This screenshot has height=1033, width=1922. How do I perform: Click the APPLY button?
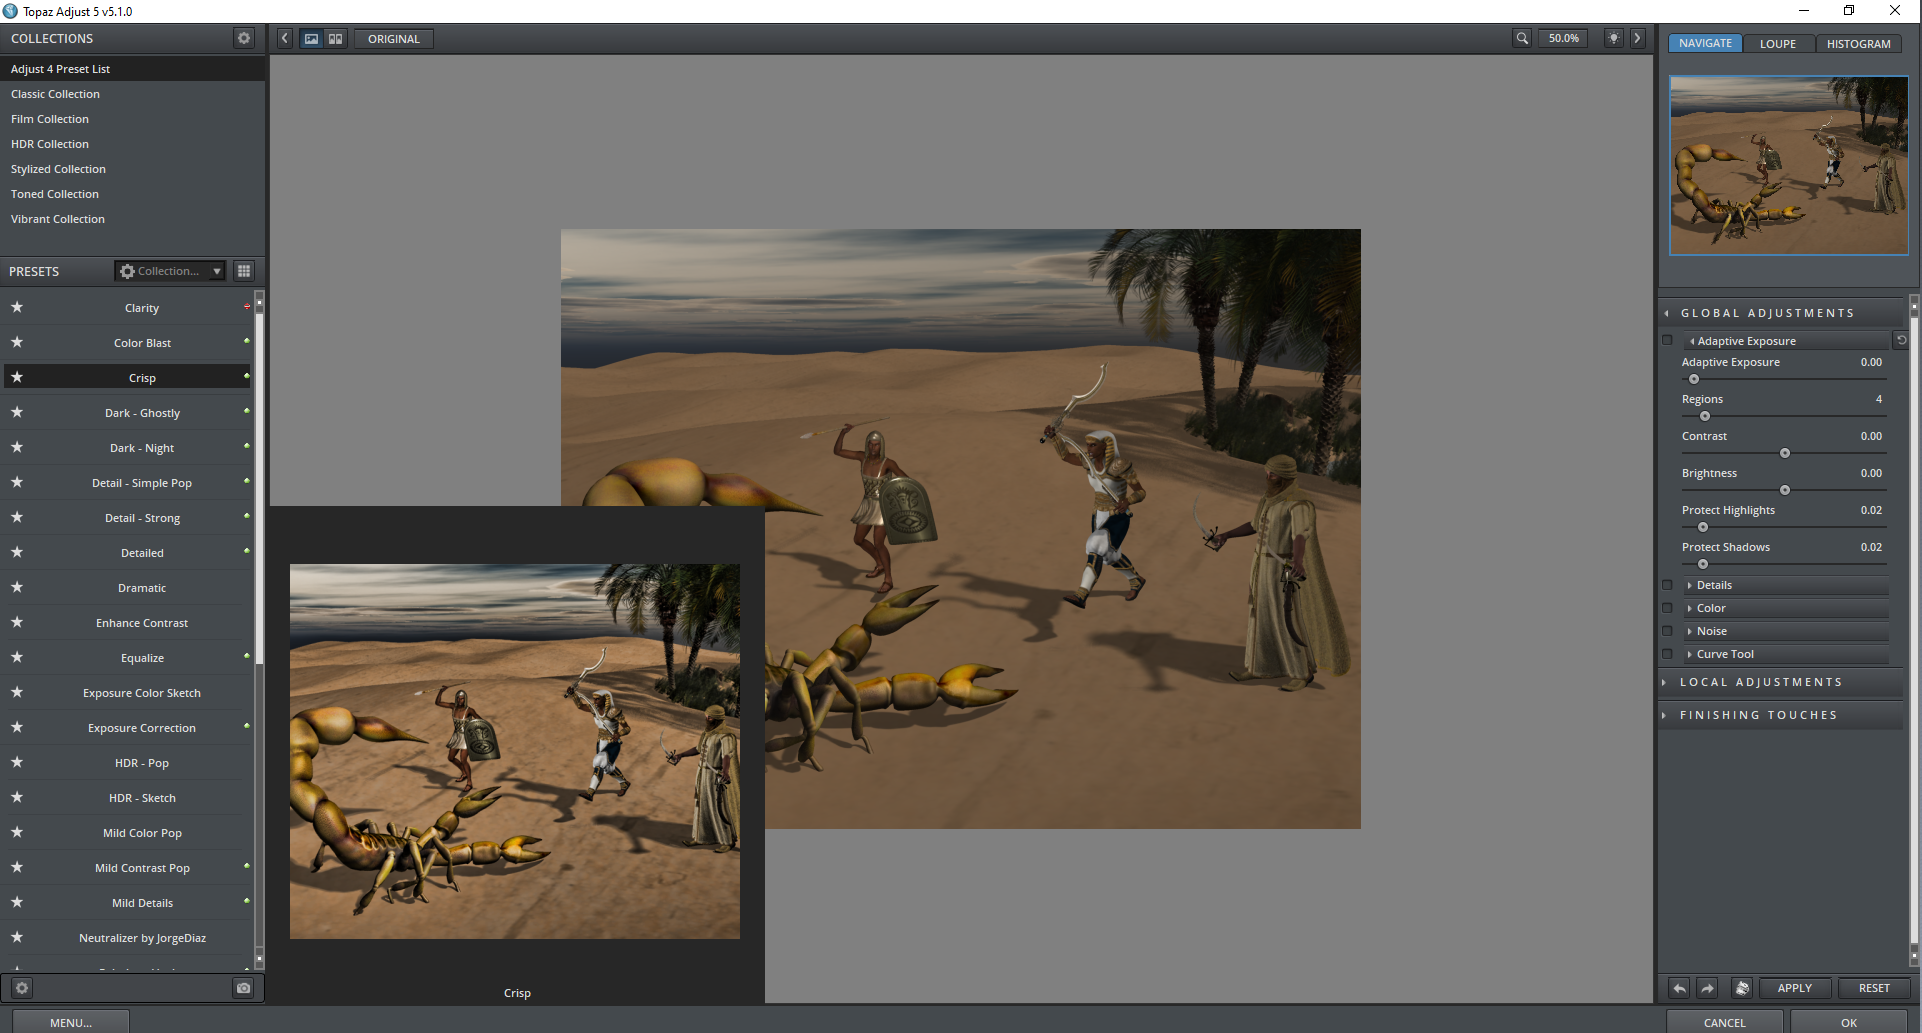tap(1795, 988)
